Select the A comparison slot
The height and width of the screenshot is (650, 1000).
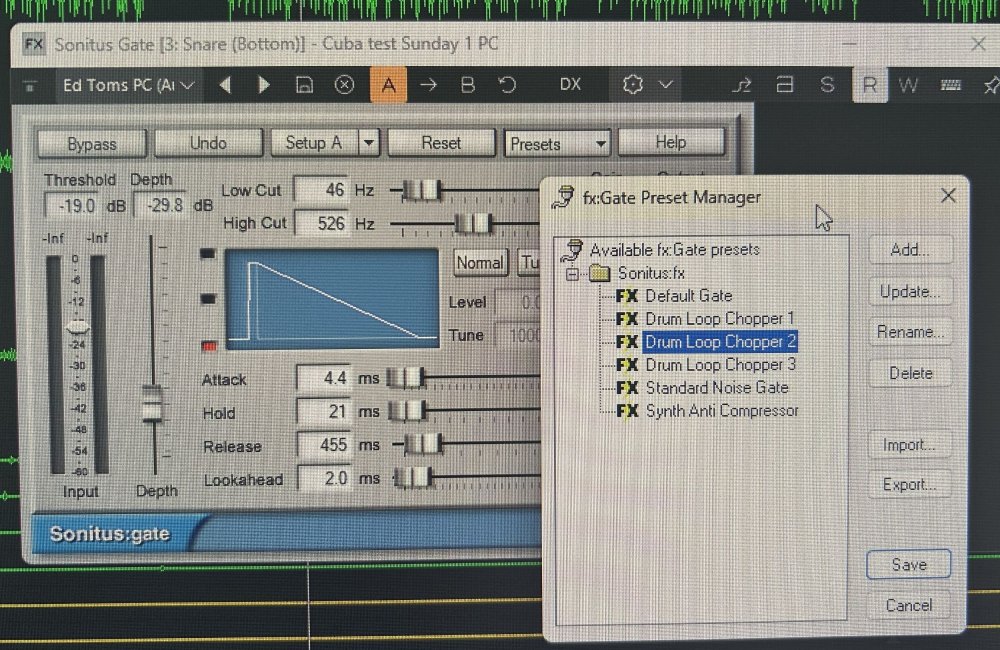[388, 85]
